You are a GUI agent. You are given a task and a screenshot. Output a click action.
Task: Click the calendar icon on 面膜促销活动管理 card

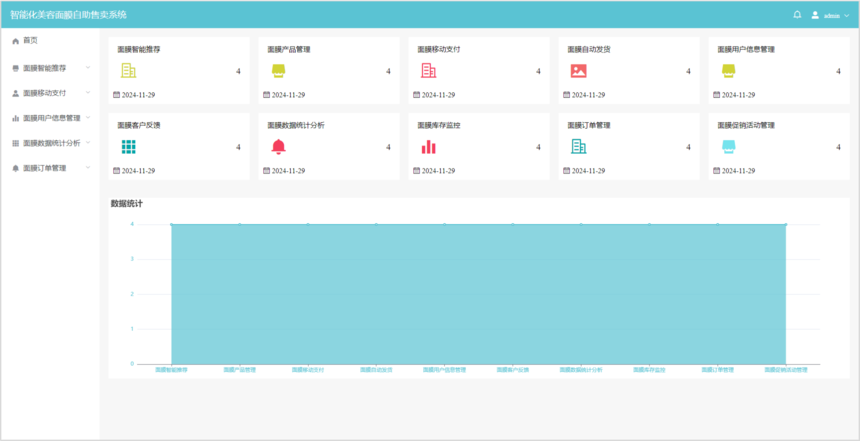(x=716, y=171)
